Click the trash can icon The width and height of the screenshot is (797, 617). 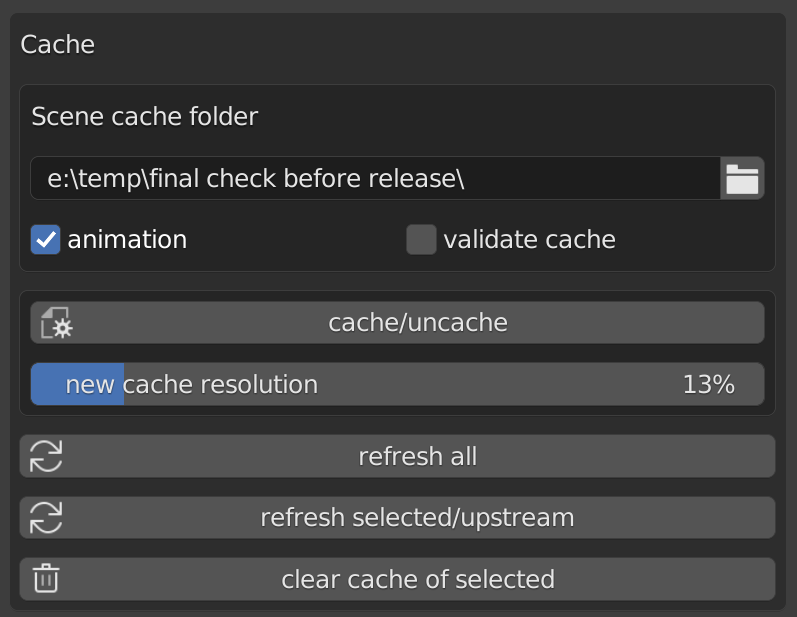click(46, 579)
